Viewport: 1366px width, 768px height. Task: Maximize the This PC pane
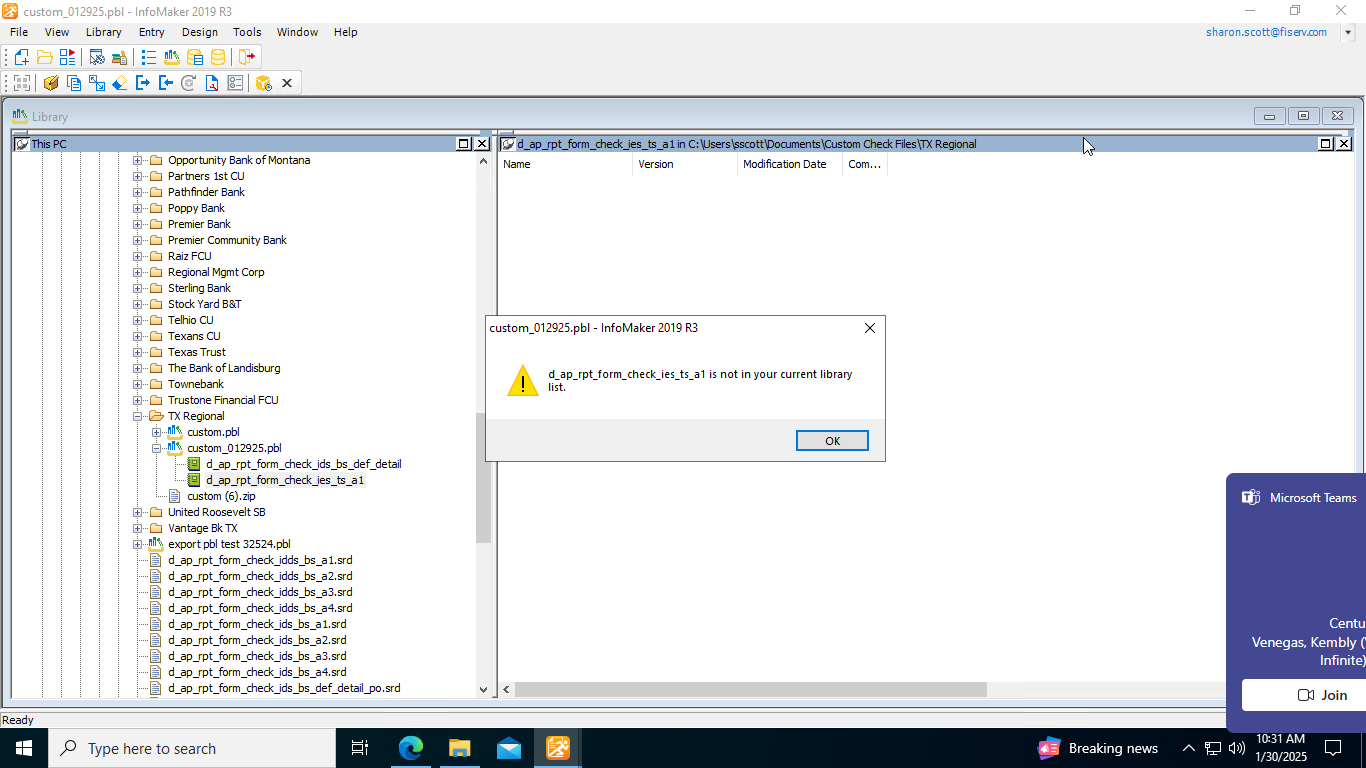(463, 144)
